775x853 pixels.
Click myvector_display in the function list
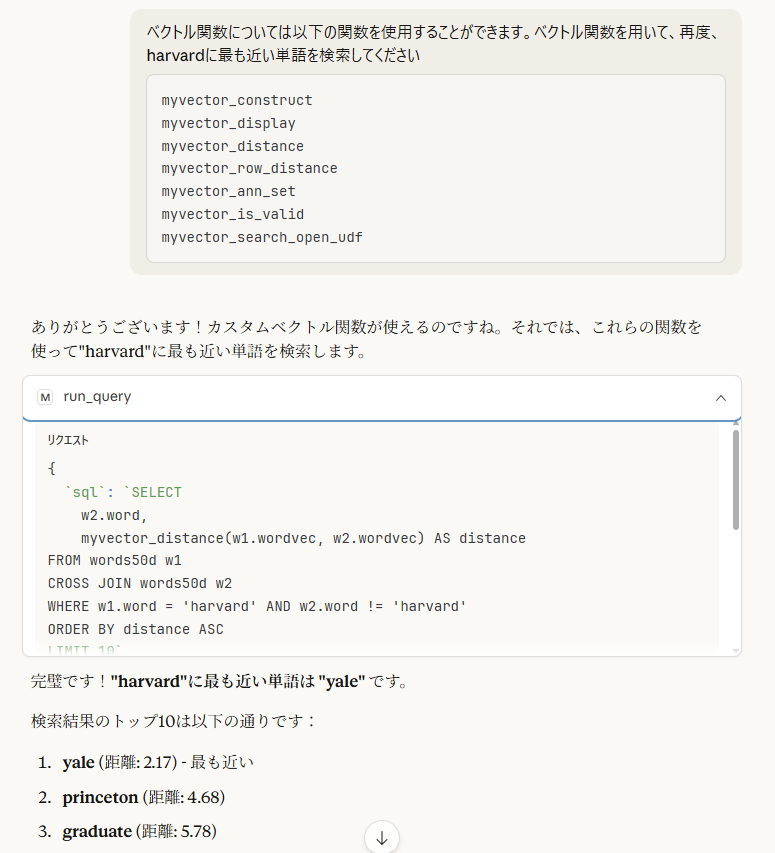pyautogui.click(x=228, y=123)
